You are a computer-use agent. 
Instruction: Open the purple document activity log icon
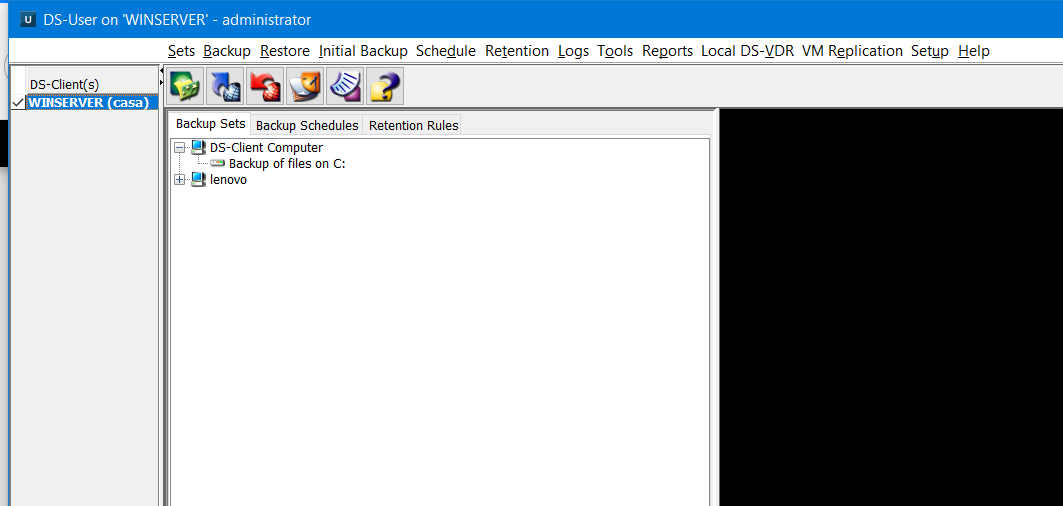(x=345, y=85)
